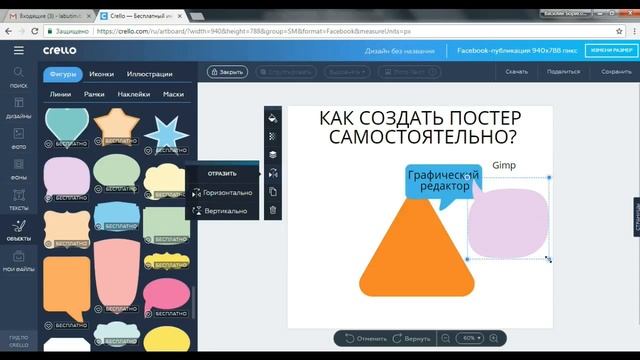
Task: Open the Рамки subcategory
Action: tap(94, 94)
